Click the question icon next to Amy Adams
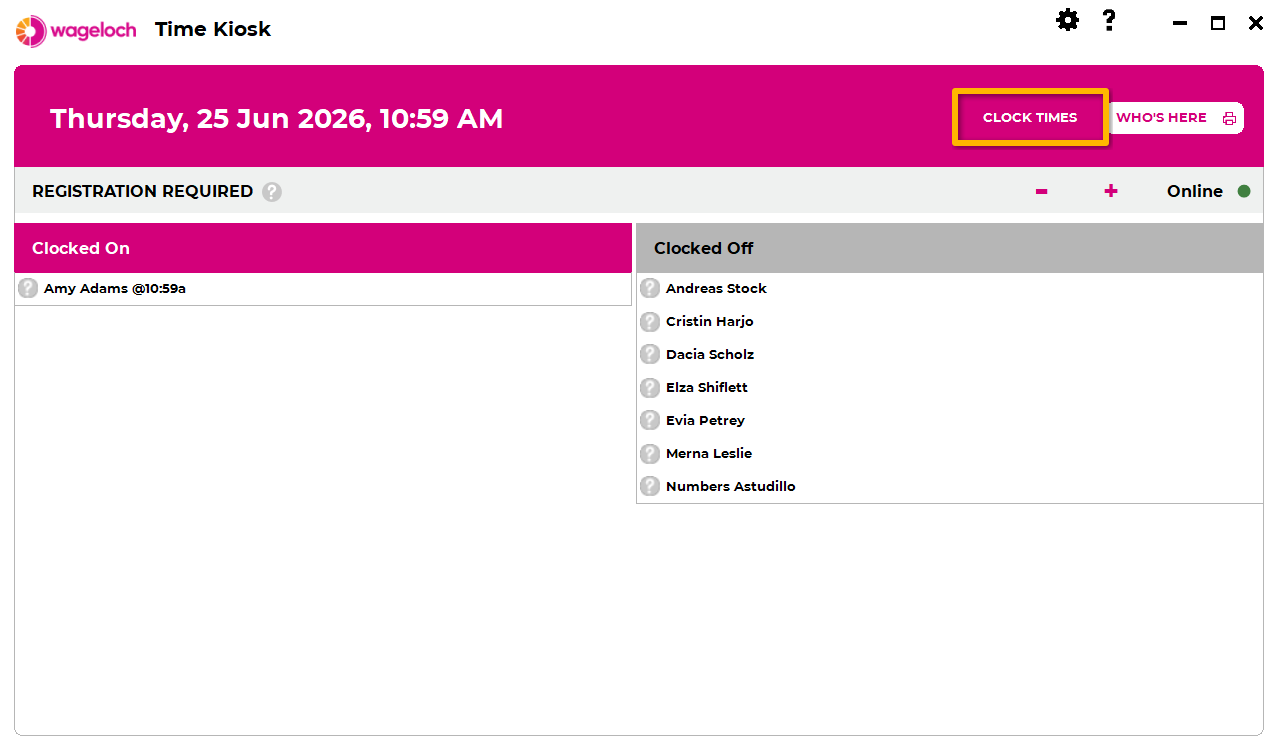This screenshot has width=1277, height=743. (x=28, y=288)
